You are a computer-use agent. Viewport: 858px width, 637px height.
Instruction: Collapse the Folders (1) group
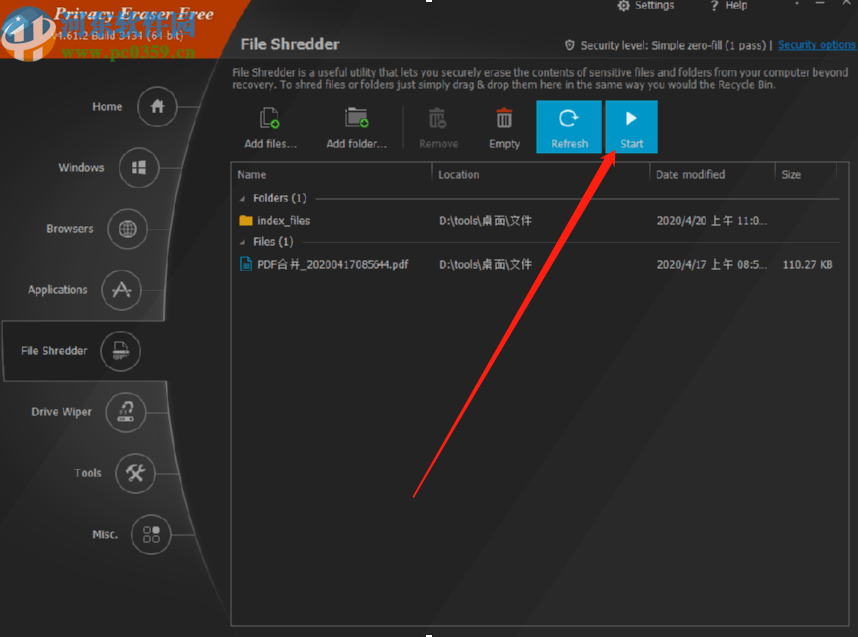pos(242,199)
